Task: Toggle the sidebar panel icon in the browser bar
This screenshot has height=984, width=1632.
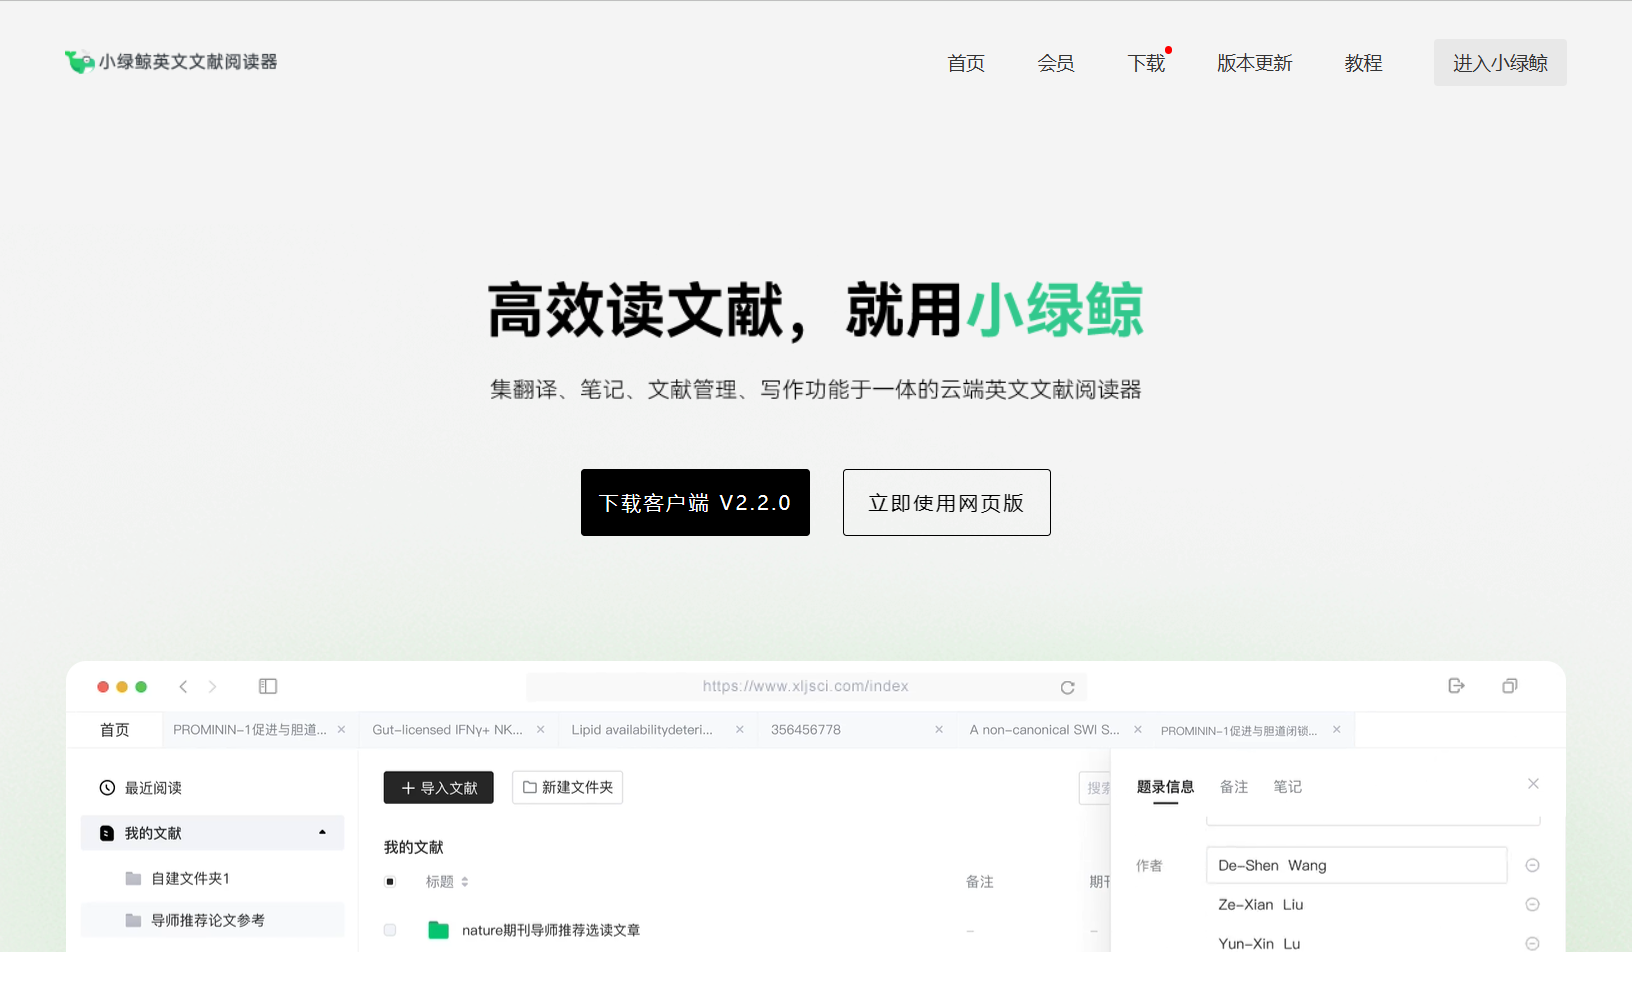Action: point(267,686)
